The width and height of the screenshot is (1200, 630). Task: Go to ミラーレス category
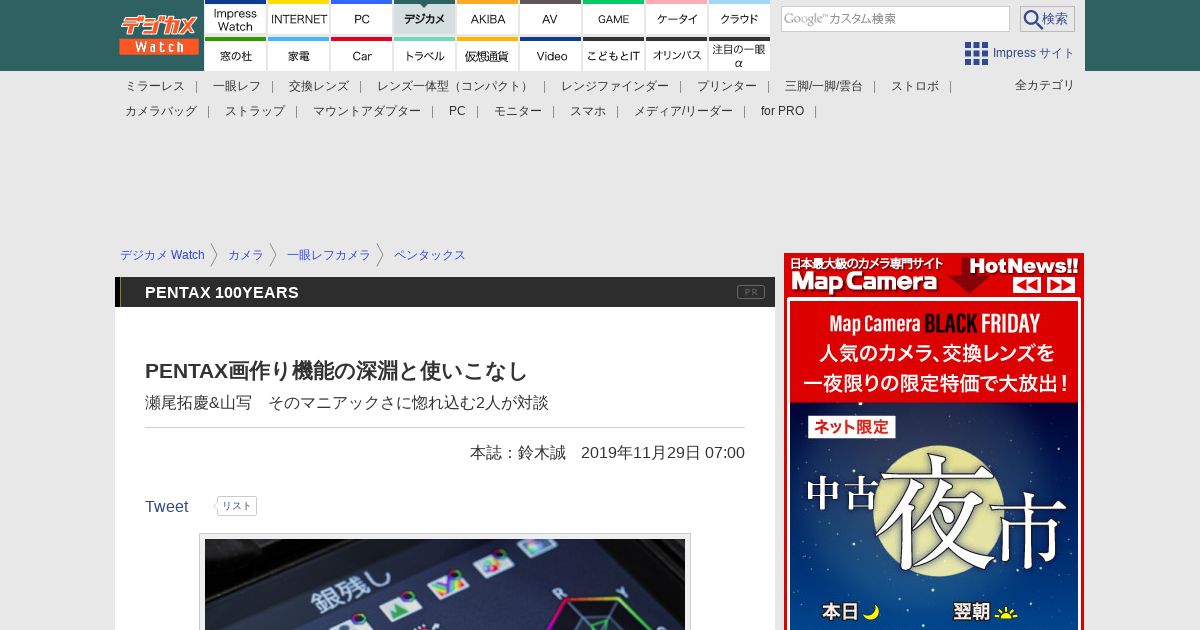point(155,86)
